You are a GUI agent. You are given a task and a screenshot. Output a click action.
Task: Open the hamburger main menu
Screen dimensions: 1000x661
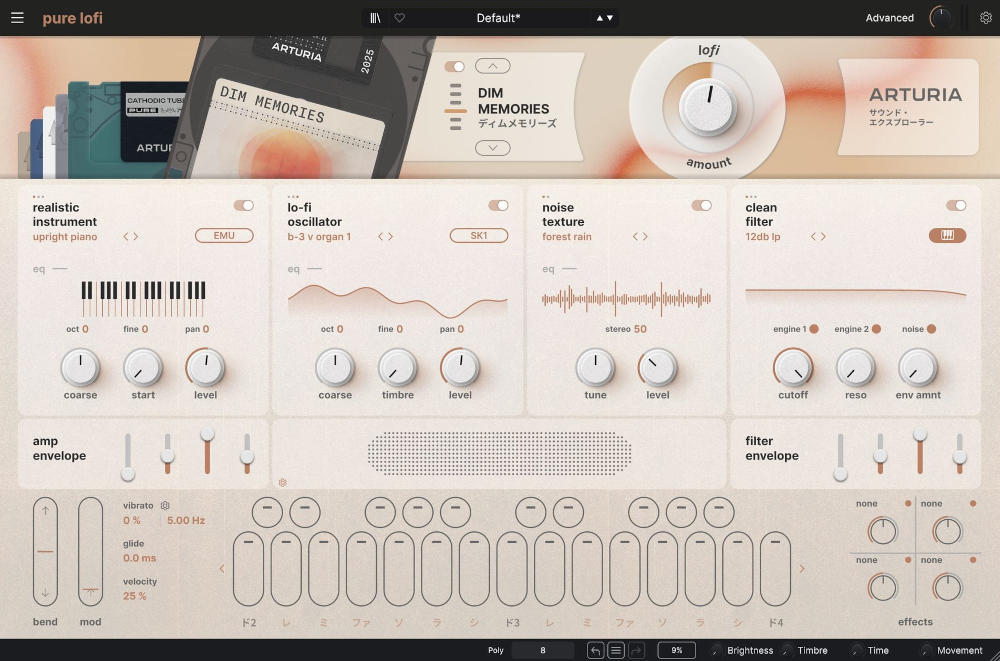click(17, 18)
